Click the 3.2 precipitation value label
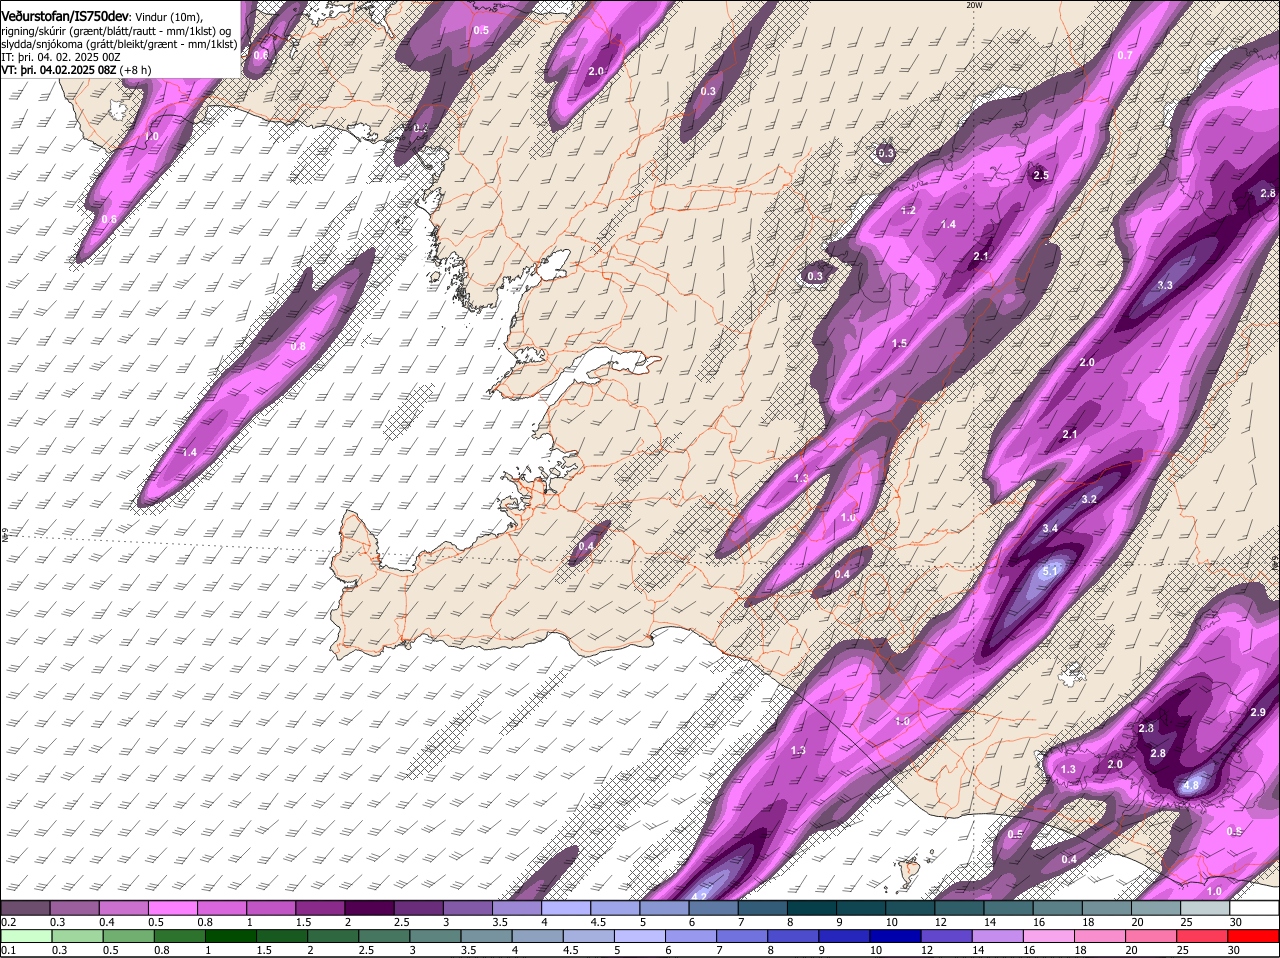The height and width of the screenshot is (958, 1280). (x=1090, y=499)
